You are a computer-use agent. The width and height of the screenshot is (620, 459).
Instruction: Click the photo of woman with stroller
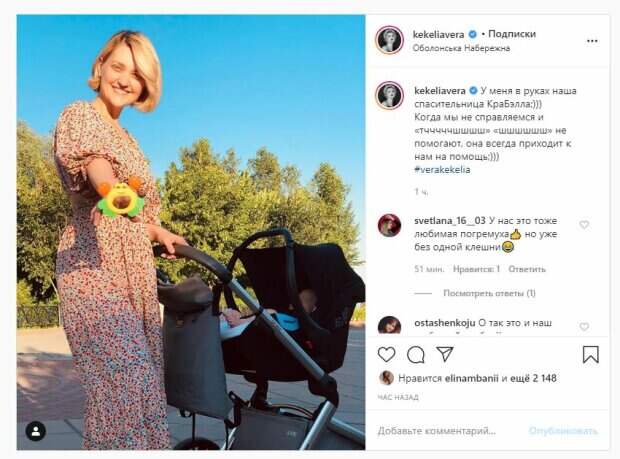tap(190, 230)
